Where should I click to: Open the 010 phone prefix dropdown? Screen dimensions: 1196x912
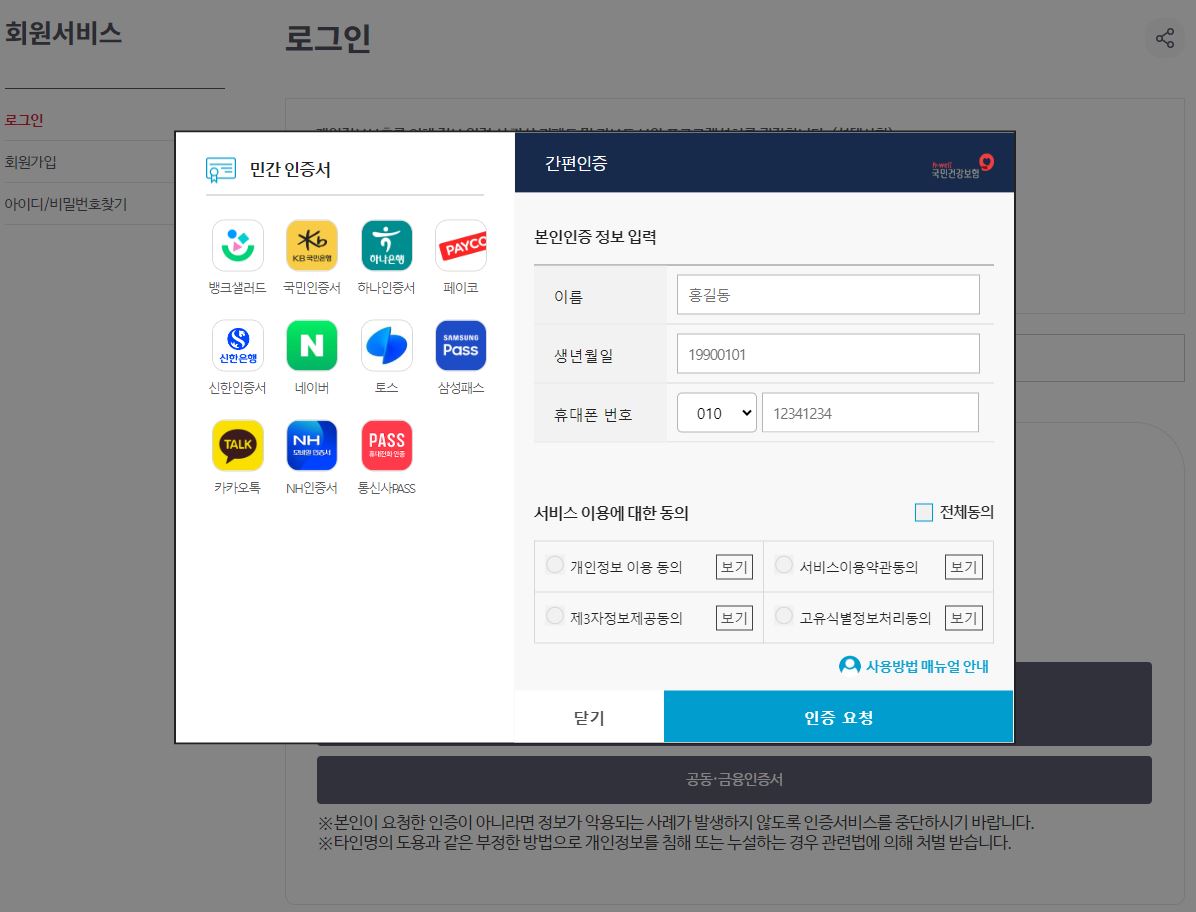point(716,412)
